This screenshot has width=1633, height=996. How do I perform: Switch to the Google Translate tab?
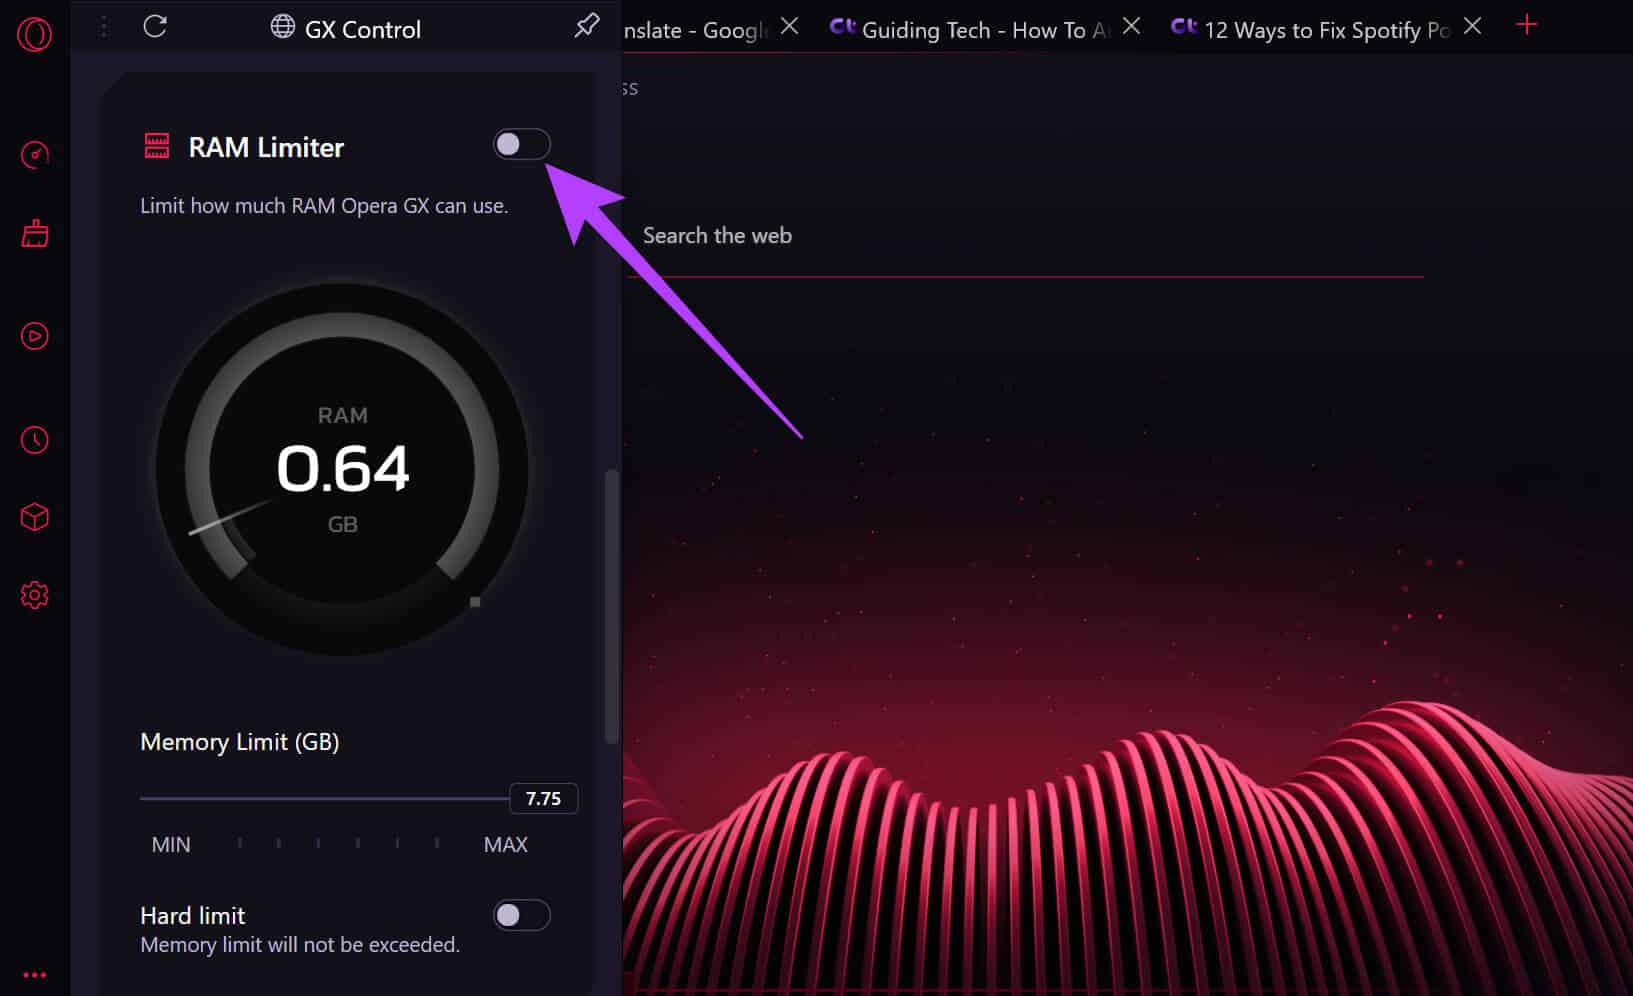pos(694,30)
